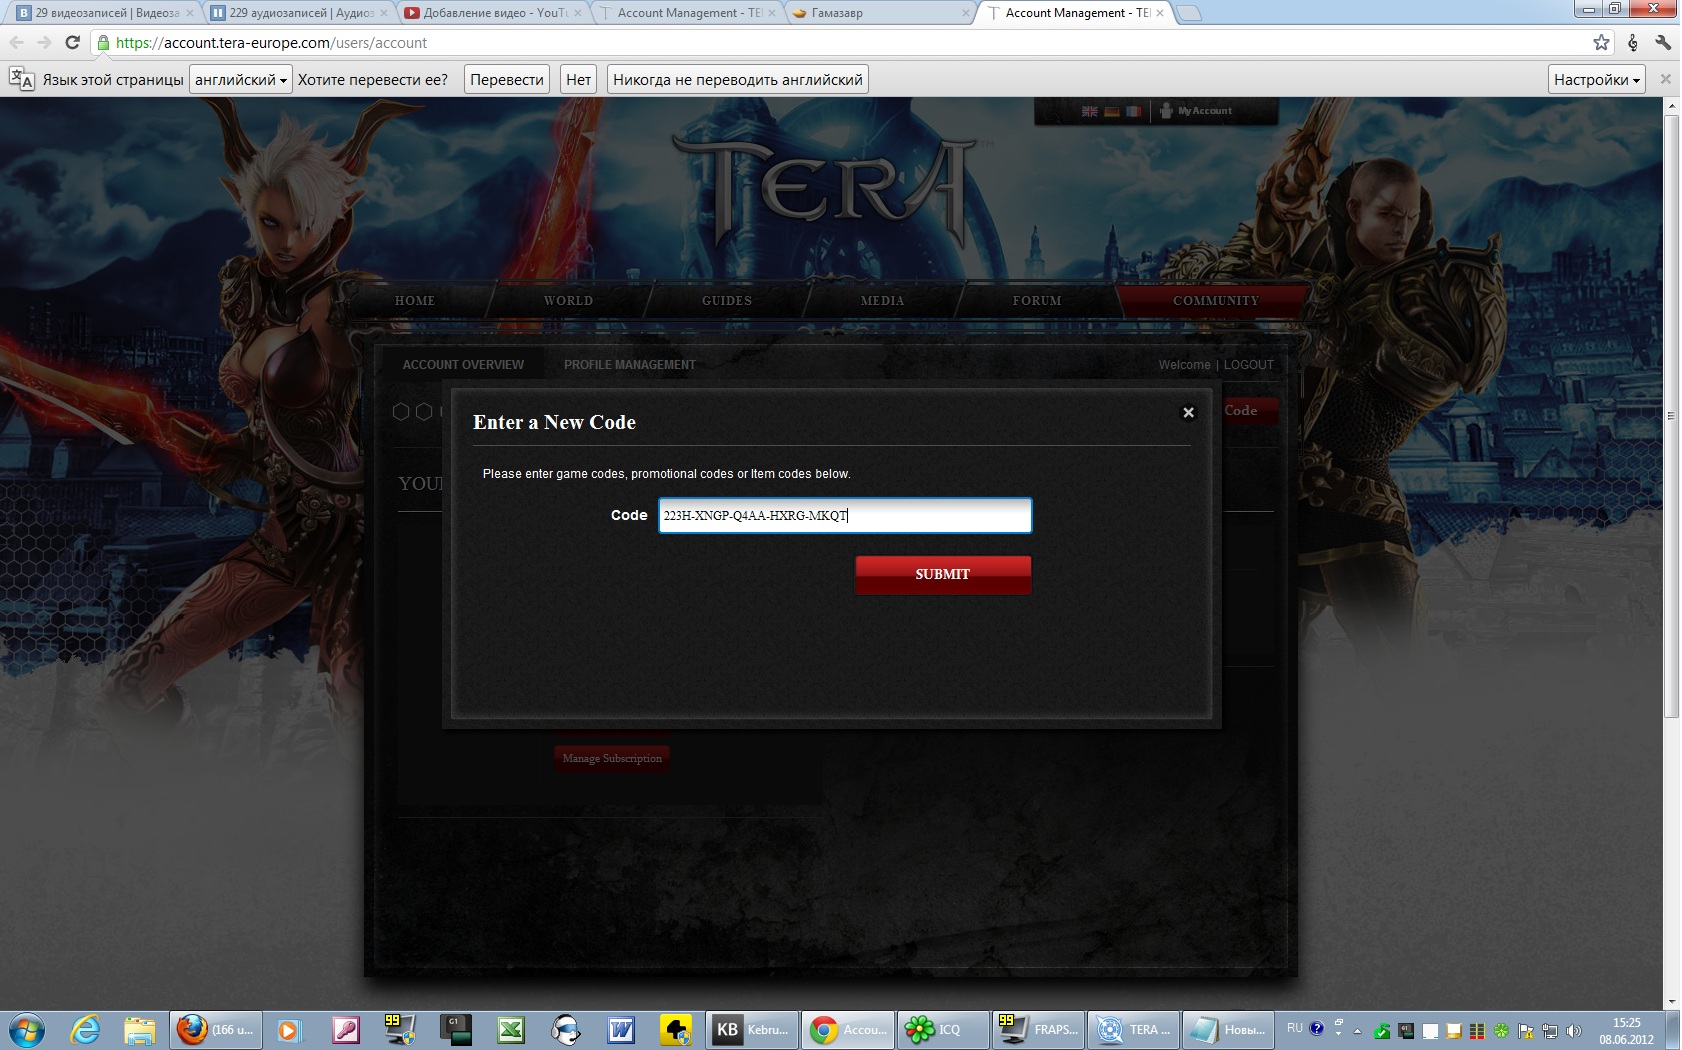
Task: Switch site language to English flag
Action: tap(1089, 111)
